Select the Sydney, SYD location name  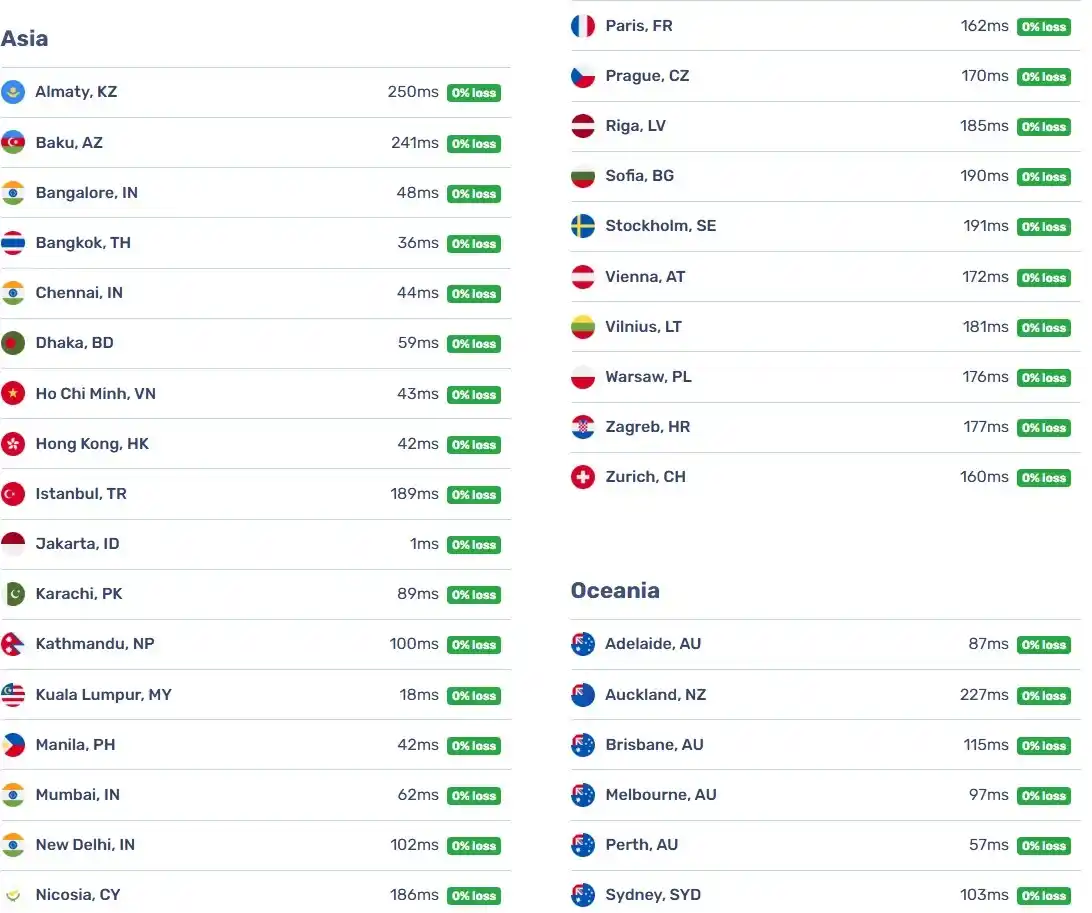point(653,894)
